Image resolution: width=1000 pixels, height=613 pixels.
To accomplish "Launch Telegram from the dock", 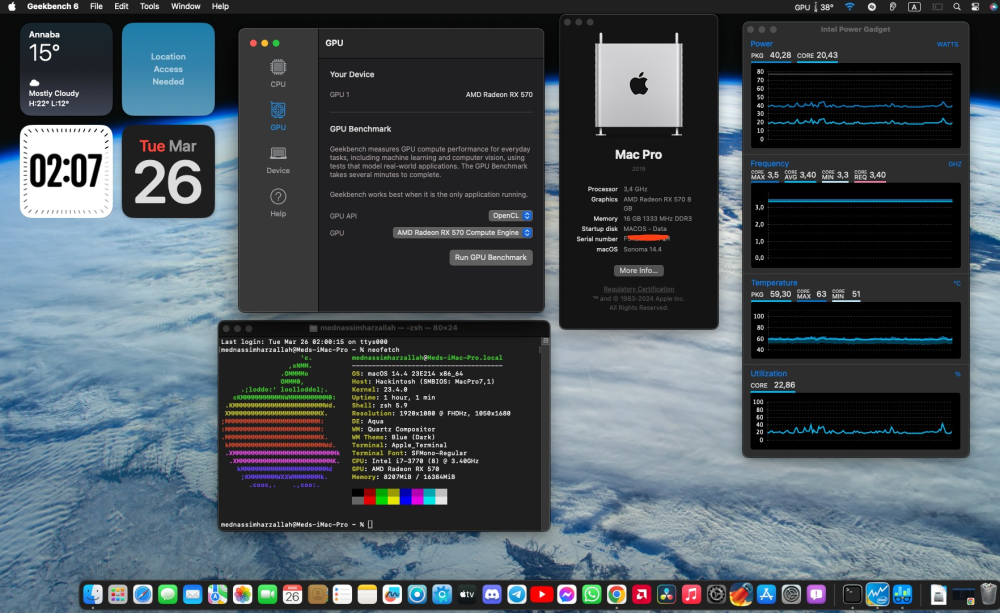I will (517, 595).
